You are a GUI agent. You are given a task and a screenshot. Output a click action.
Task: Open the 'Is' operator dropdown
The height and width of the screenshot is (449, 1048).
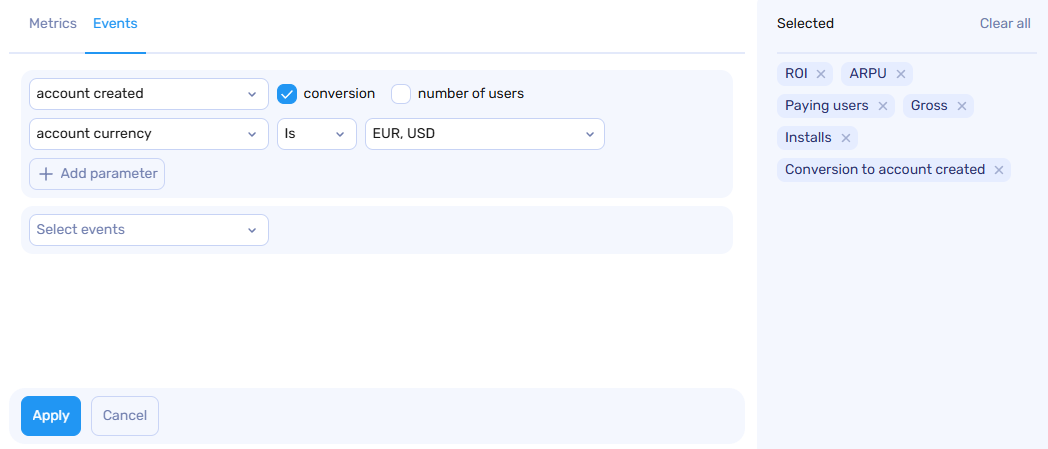pyautogui.click(x=316, y=134)
